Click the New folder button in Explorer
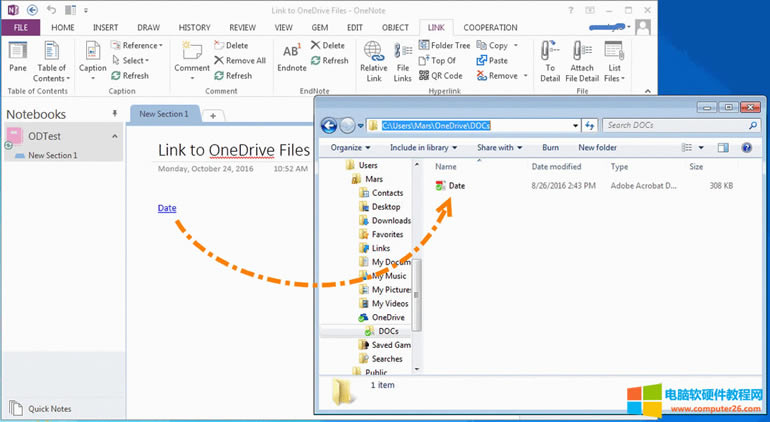770x422 pixels. tap(597, 148)
